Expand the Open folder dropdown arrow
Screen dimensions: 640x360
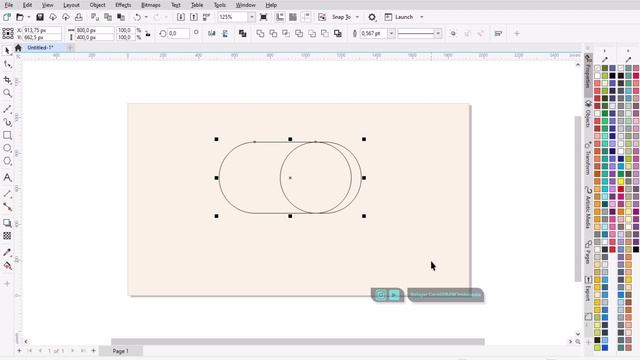[x=29, y=17]
